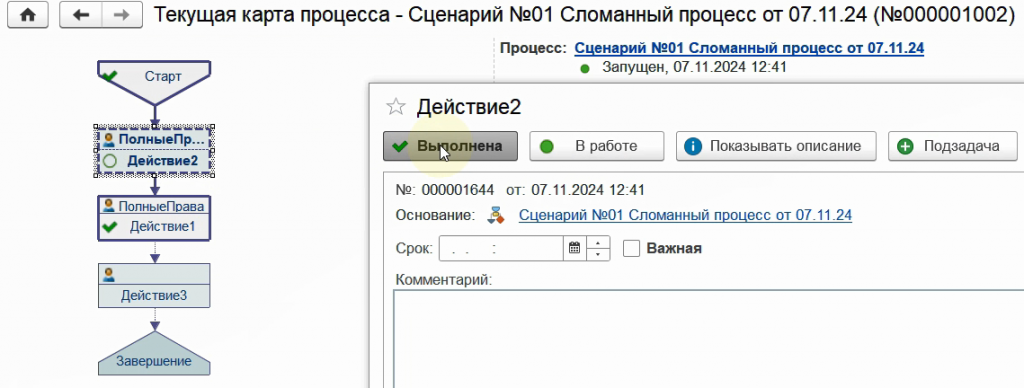Increase Срок value with up stepper arrow
Viewport: 1024px width, 388px height.
pos(598,242)
